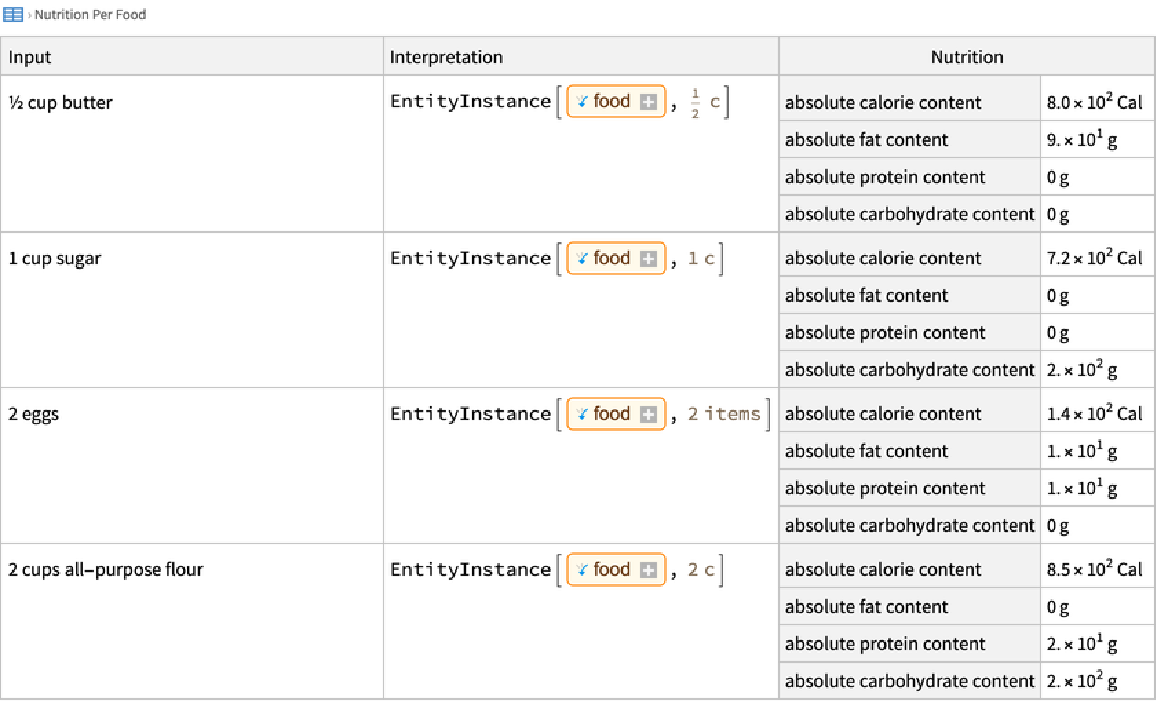The height and width of the screenshot is (722, 1156).
Task: Click the food entity icon in sugar row
Action: click(x=582, y=258)
